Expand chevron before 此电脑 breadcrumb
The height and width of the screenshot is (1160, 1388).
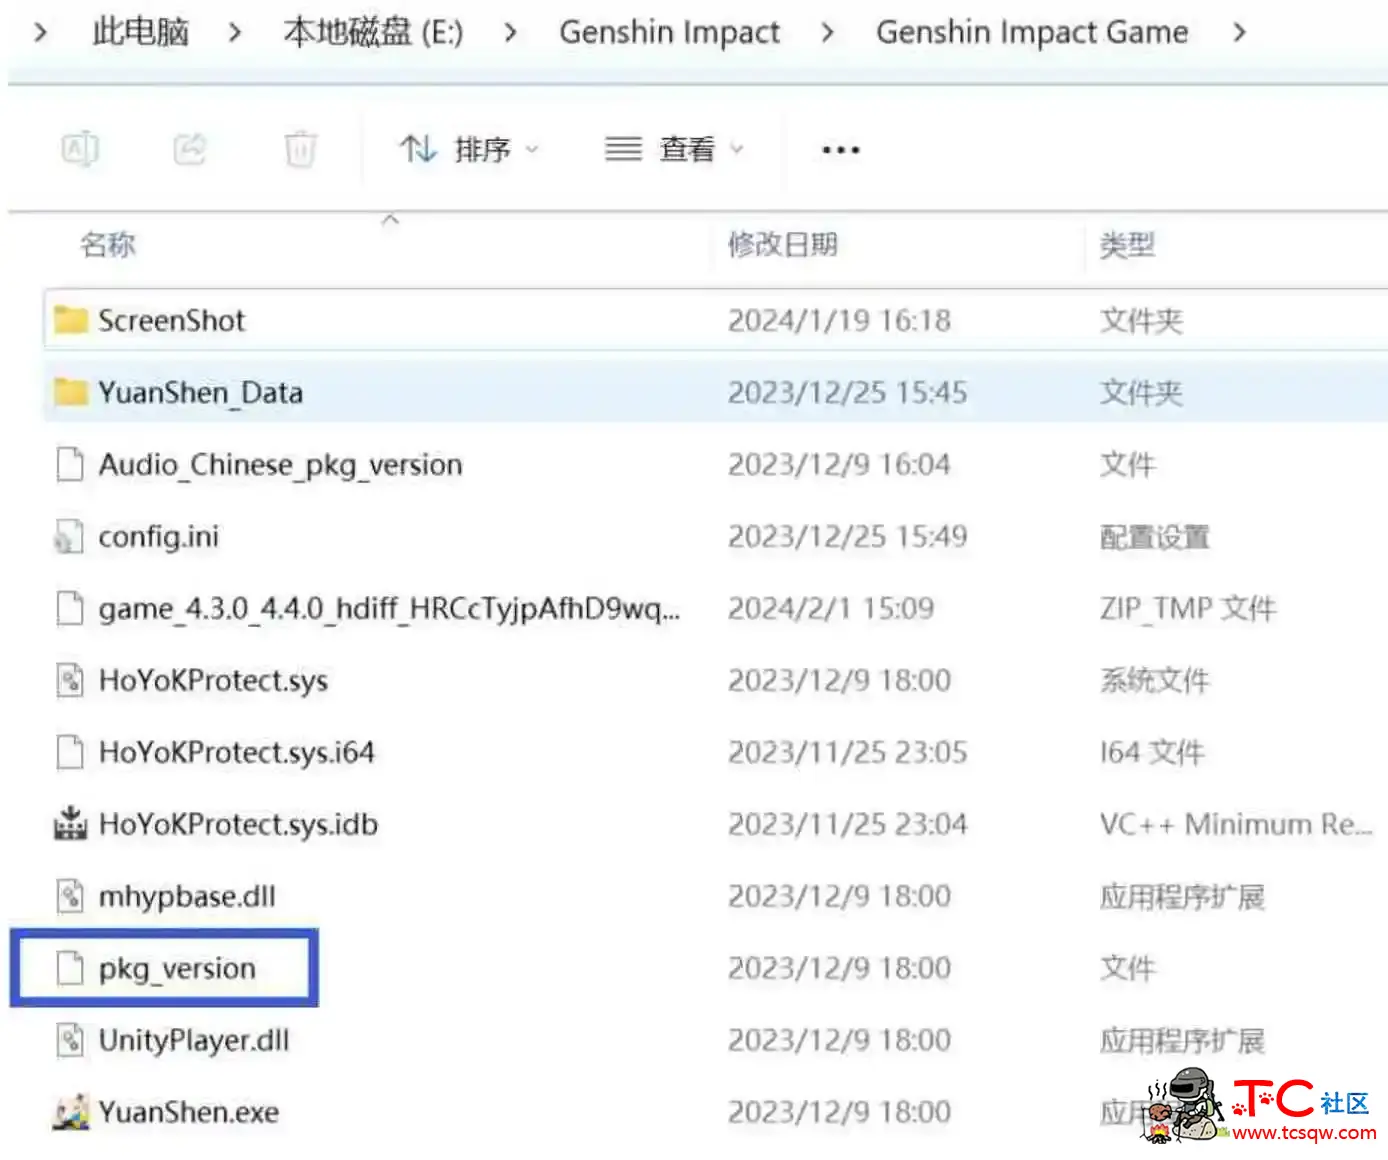click(x=40, y=33)
